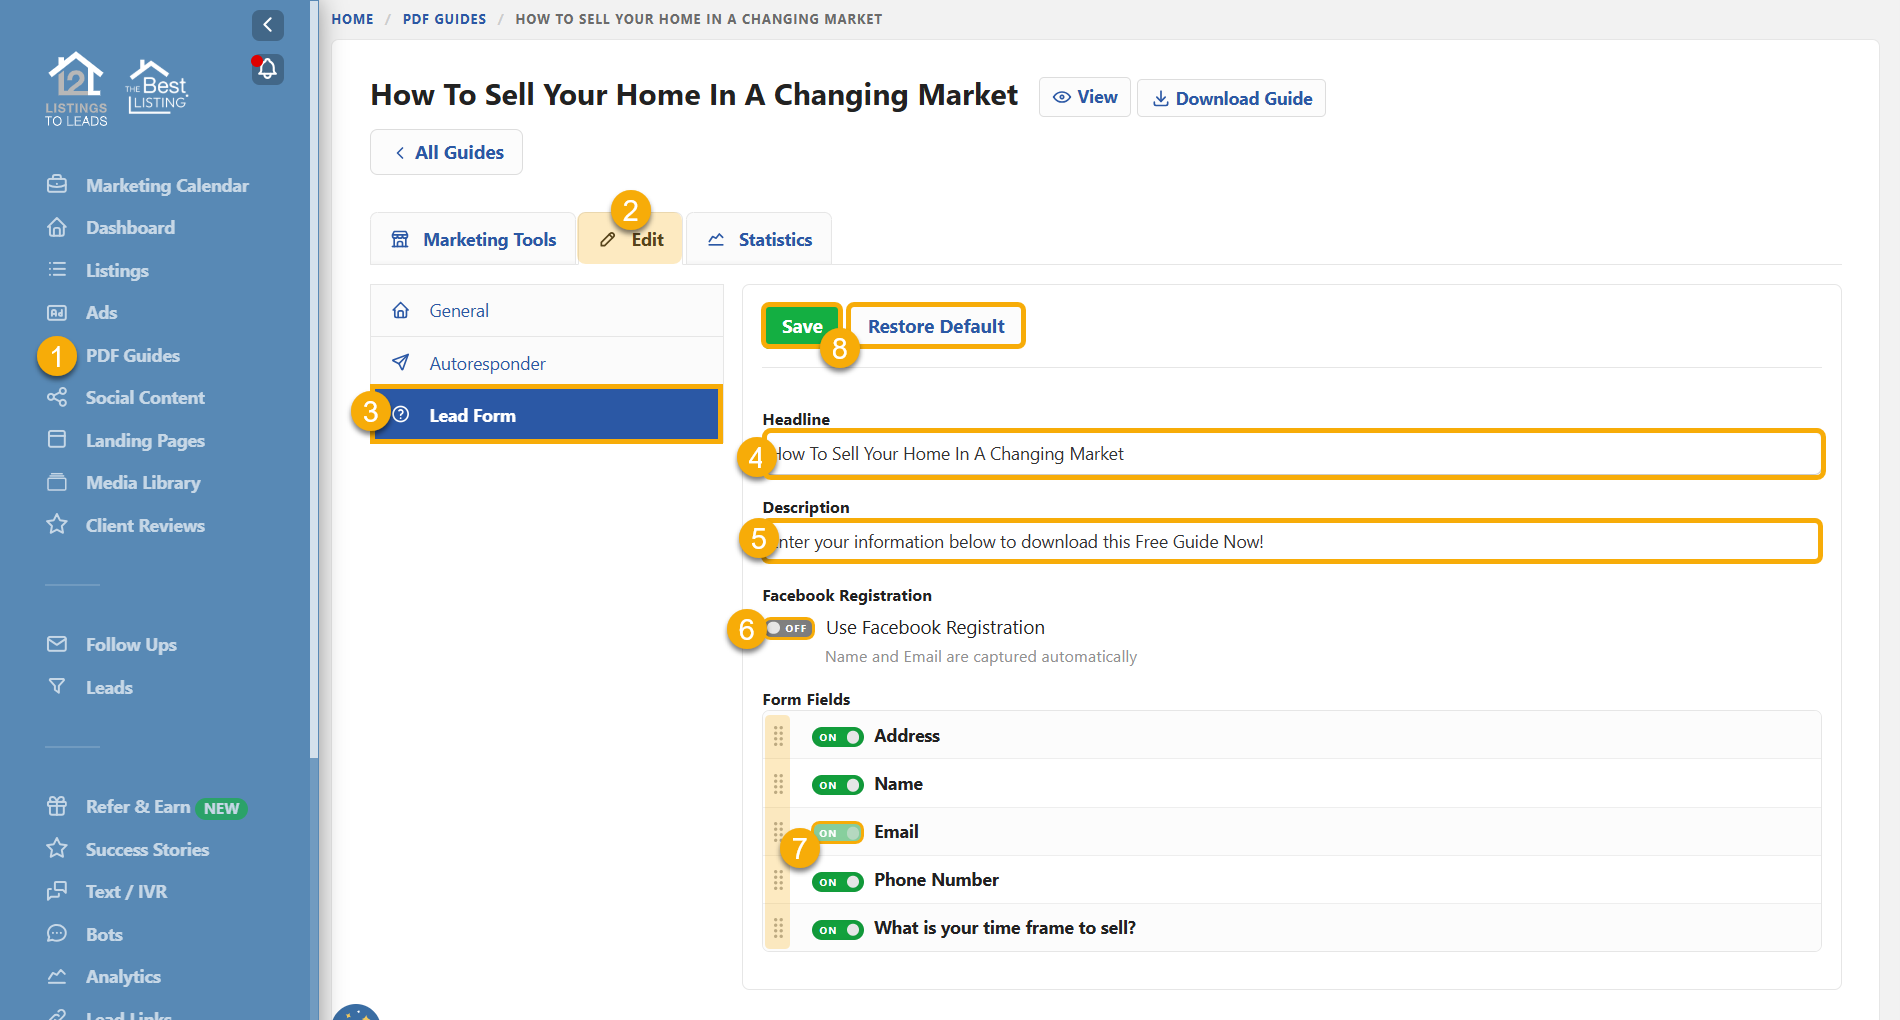Collapse the sidebar with the arrow button

(267, 25)
